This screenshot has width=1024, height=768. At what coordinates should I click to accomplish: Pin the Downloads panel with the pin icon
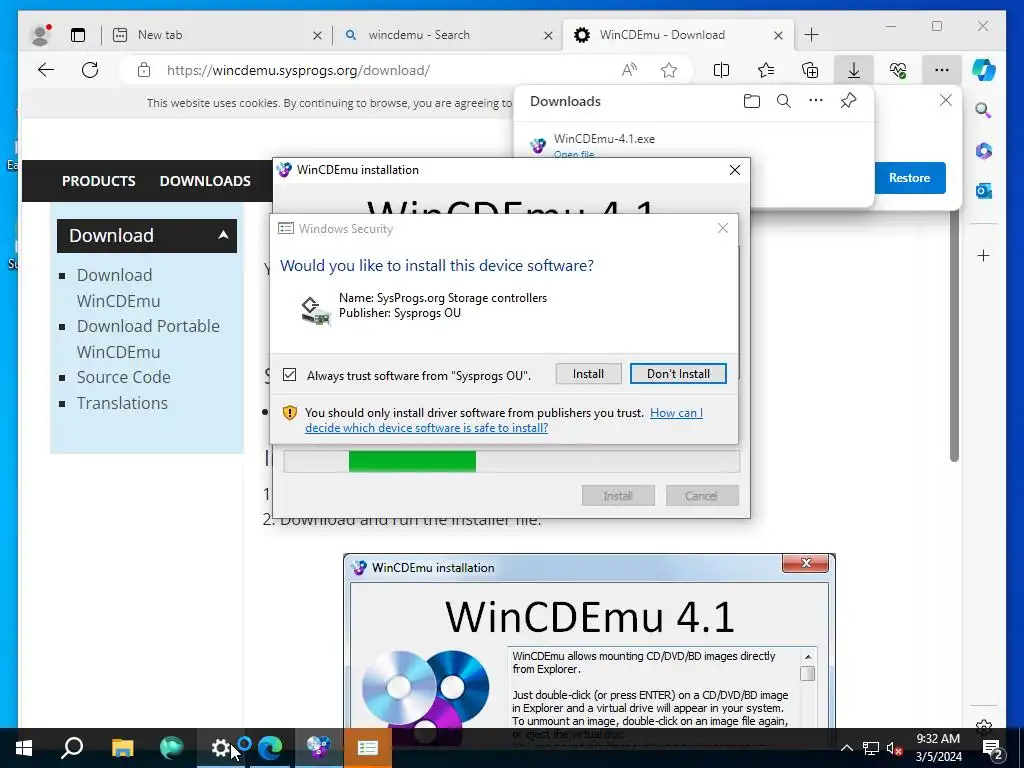pos(848,101)
